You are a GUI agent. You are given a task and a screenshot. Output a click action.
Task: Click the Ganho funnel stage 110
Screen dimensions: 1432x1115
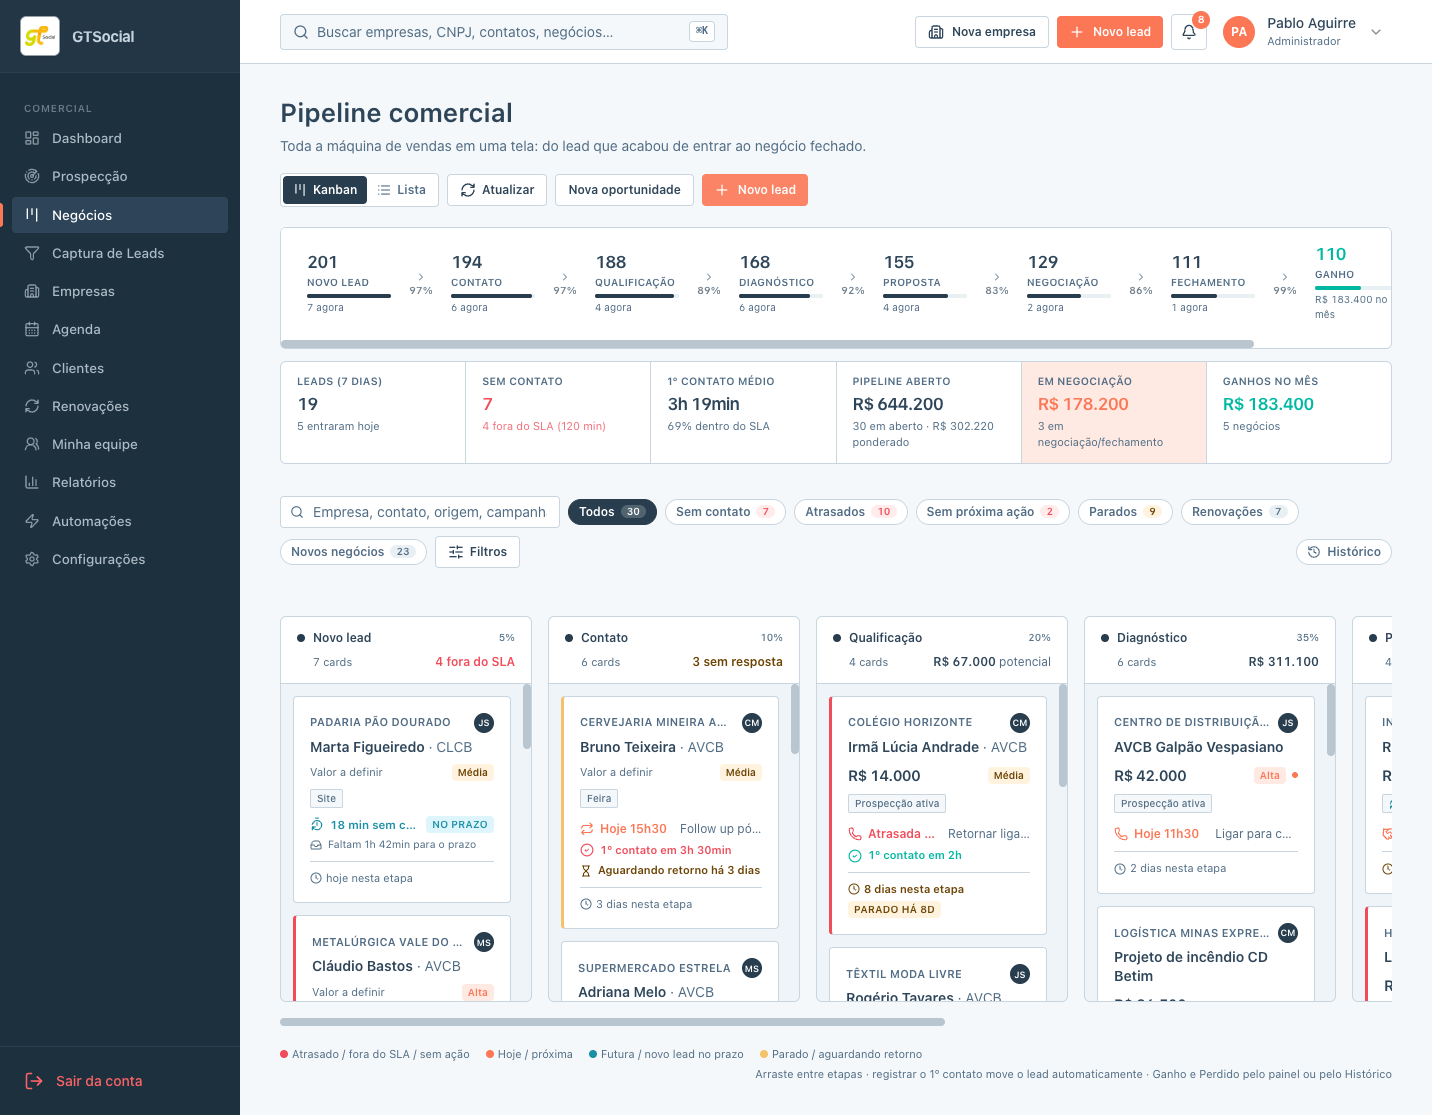coord(1350,284)
